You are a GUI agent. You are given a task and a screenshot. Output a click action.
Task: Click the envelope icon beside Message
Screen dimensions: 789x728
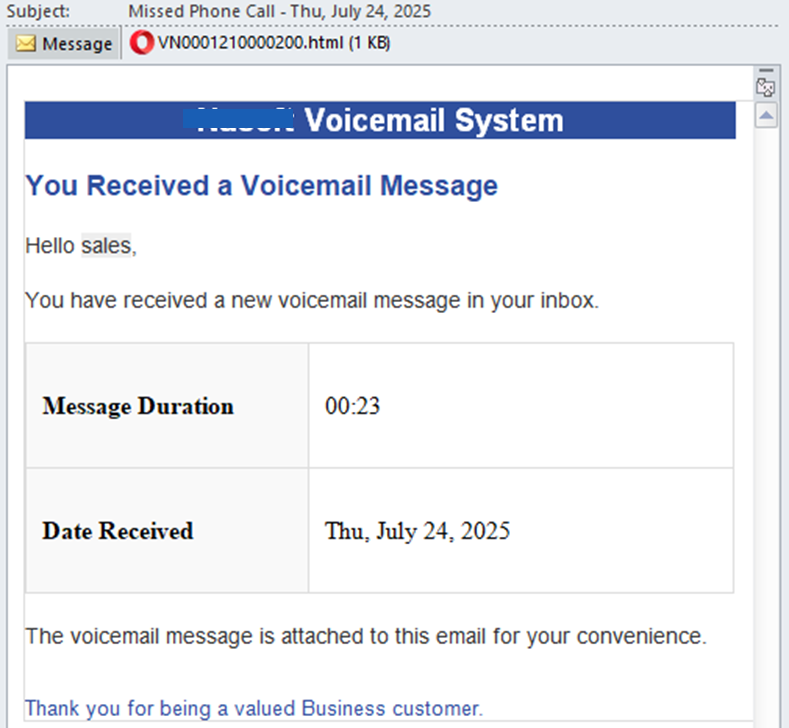click(26, 44)
